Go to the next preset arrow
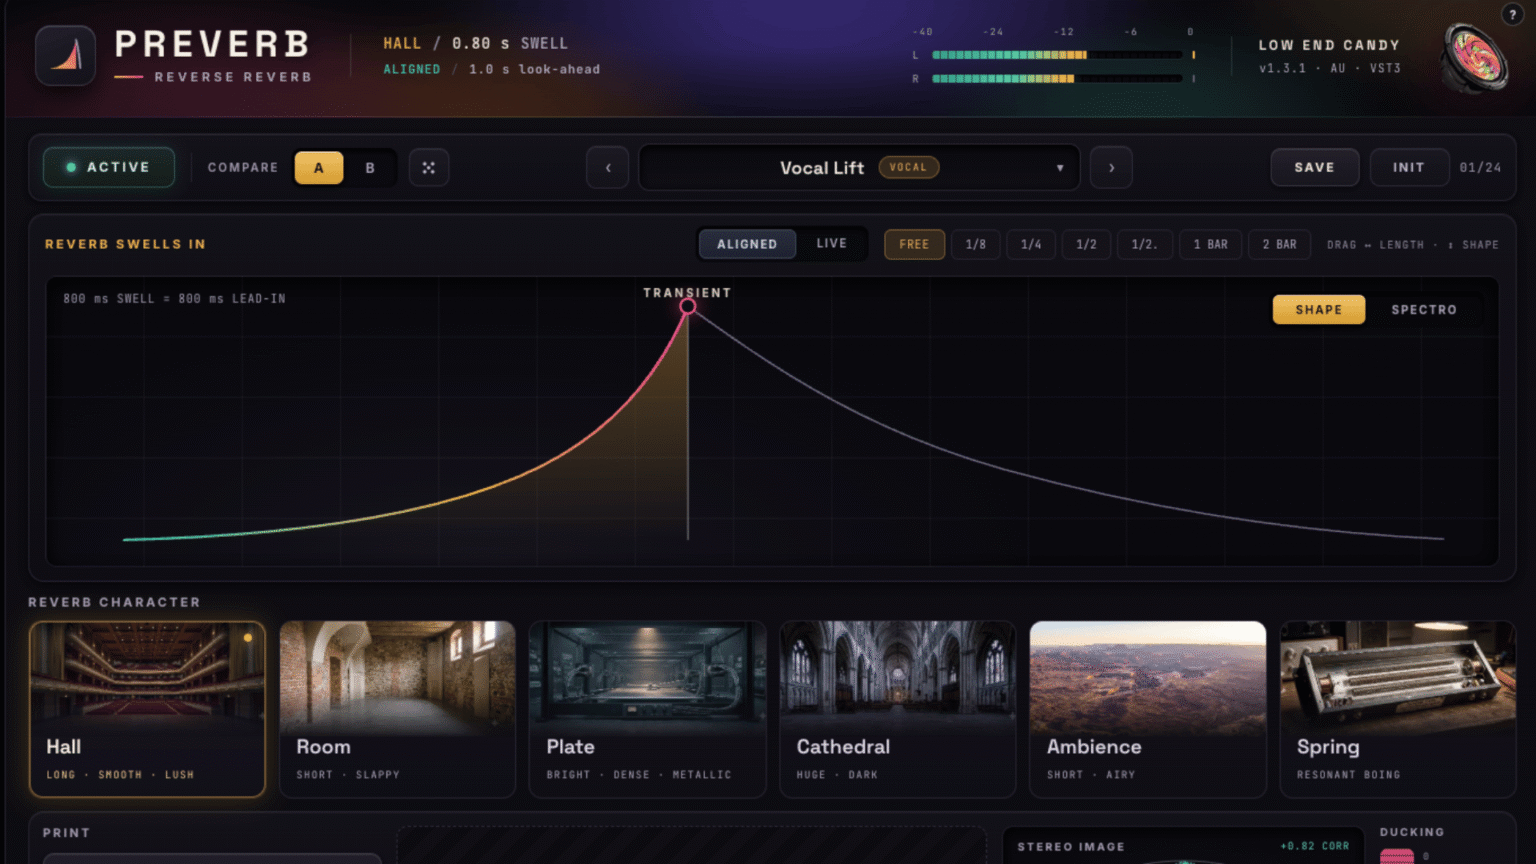 coord(1111,168)
